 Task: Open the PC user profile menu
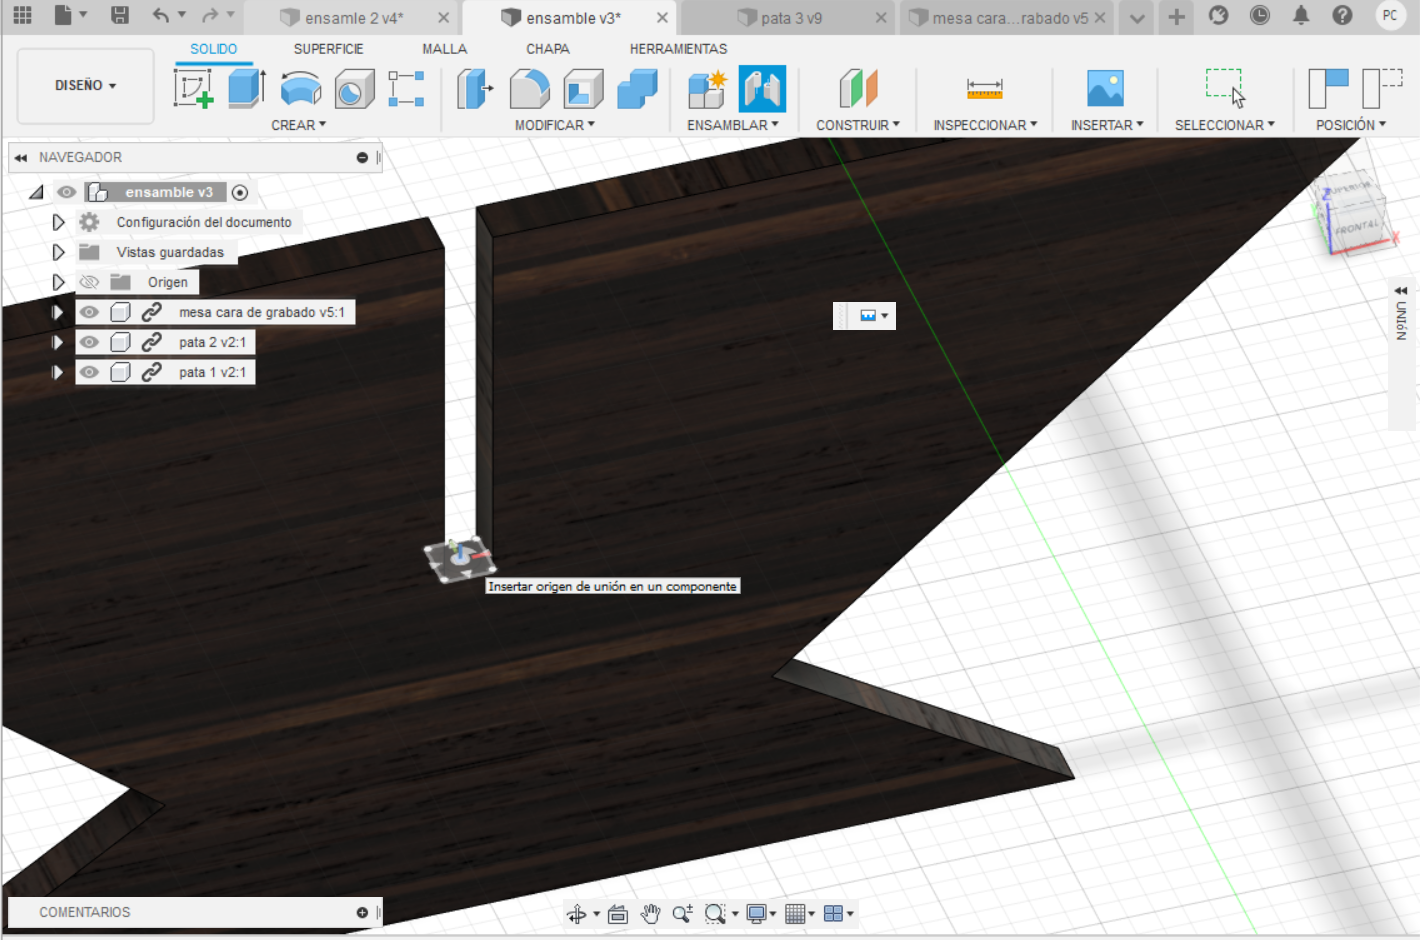[1390, 15]
